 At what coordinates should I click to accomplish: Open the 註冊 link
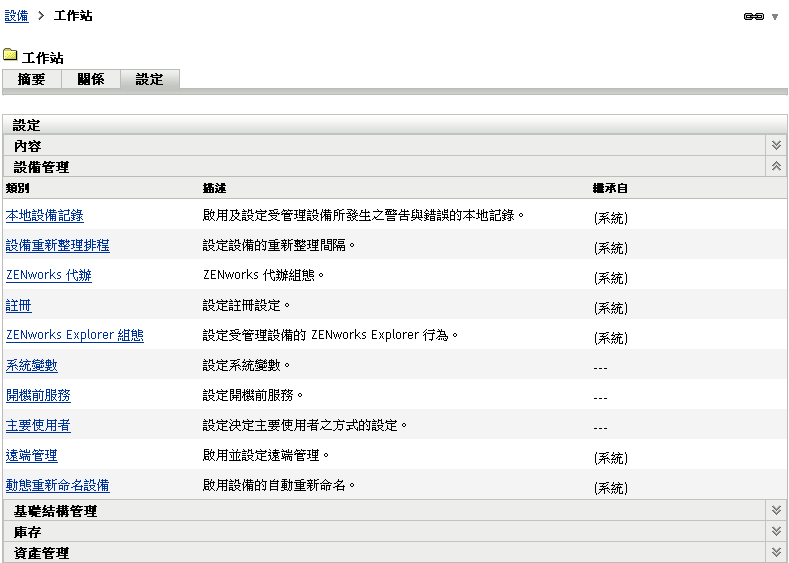pyautogui.click(x=19, y=305)
